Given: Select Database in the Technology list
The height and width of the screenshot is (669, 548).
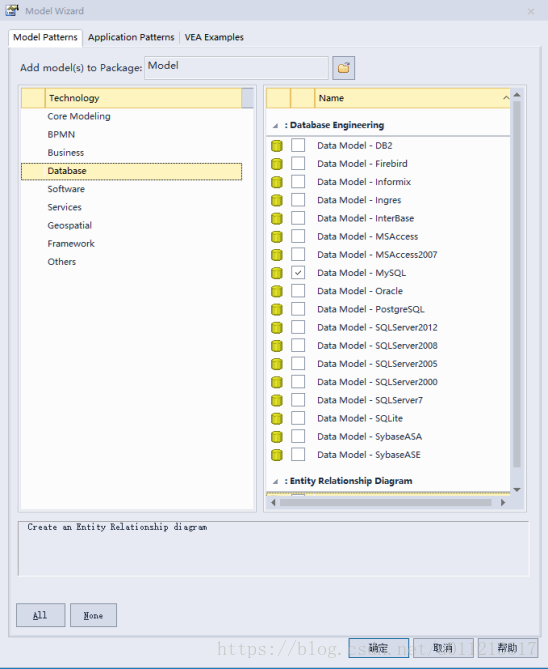Looking at the screenshot, I should pyautogui.click(x=131, y=171).
